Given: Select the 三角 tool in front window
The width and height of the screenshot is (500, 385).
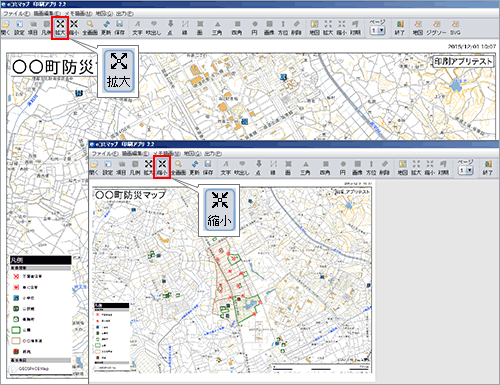Looking at the screenshot, I should point(306,168).
